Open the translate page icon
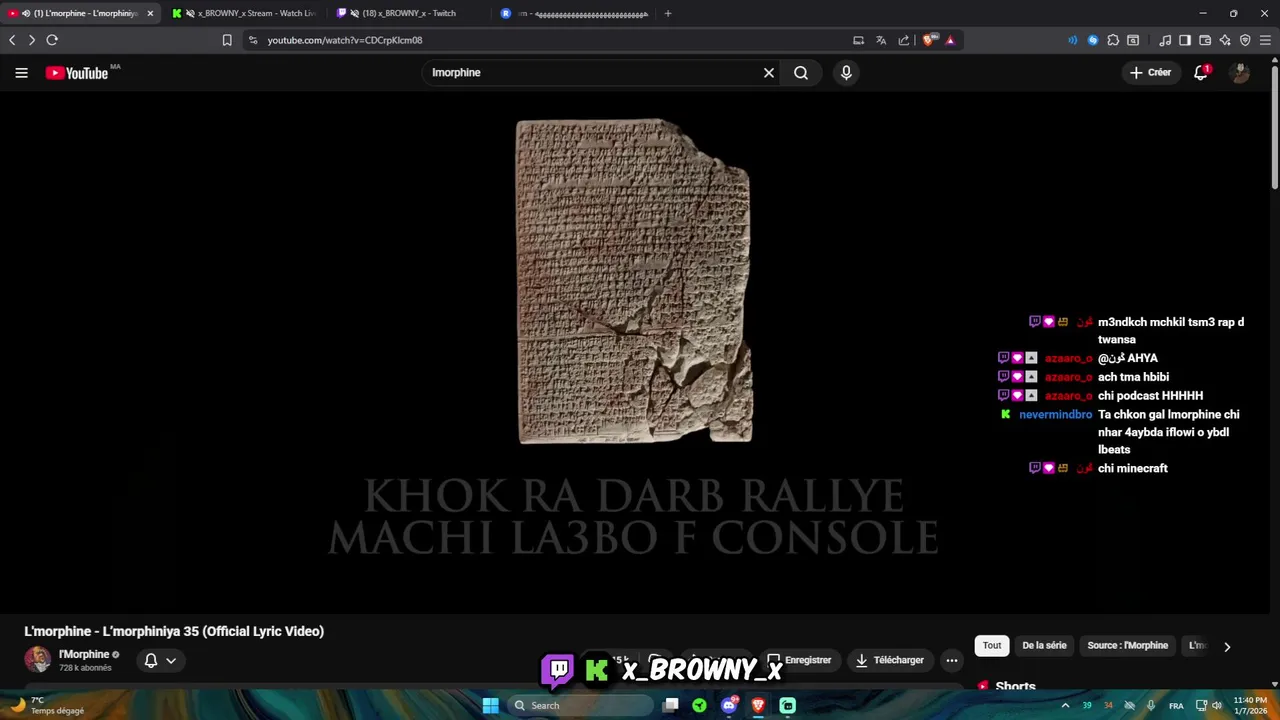1280x720 pixels. [x=881, y=40]
